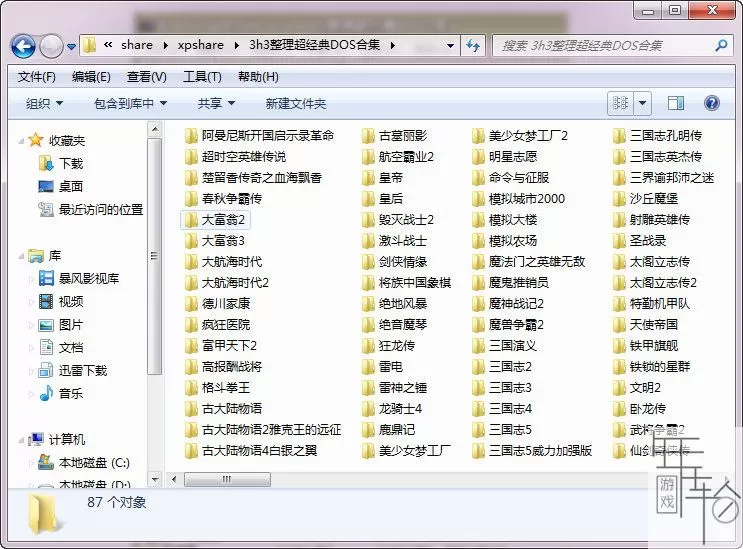Select the 下载 folder icon in favorites
The width and height of the screenshot is (743, 549).
point(46,163)
